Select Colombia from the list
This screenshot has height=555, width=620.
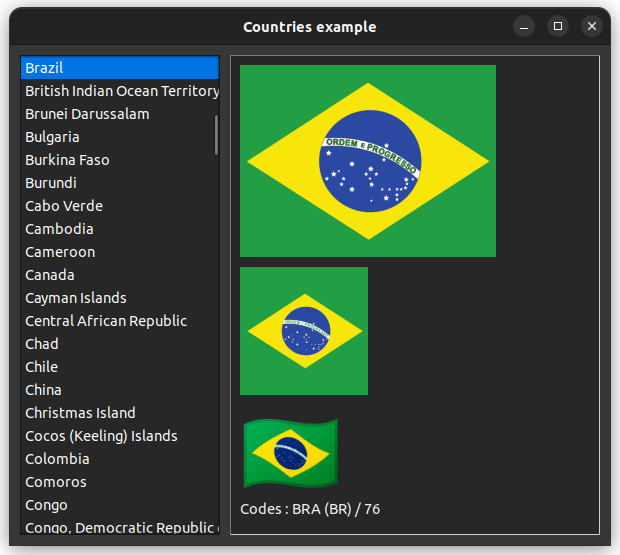click(x=120, y=459)
